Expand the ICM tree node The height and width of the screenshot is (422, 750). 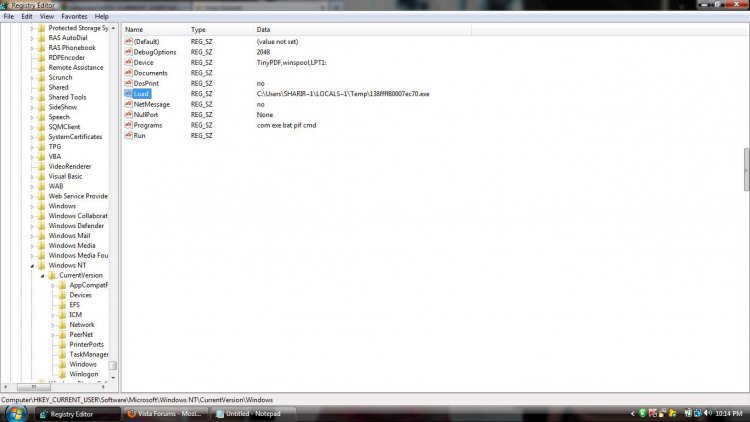(x=53, y=315)
